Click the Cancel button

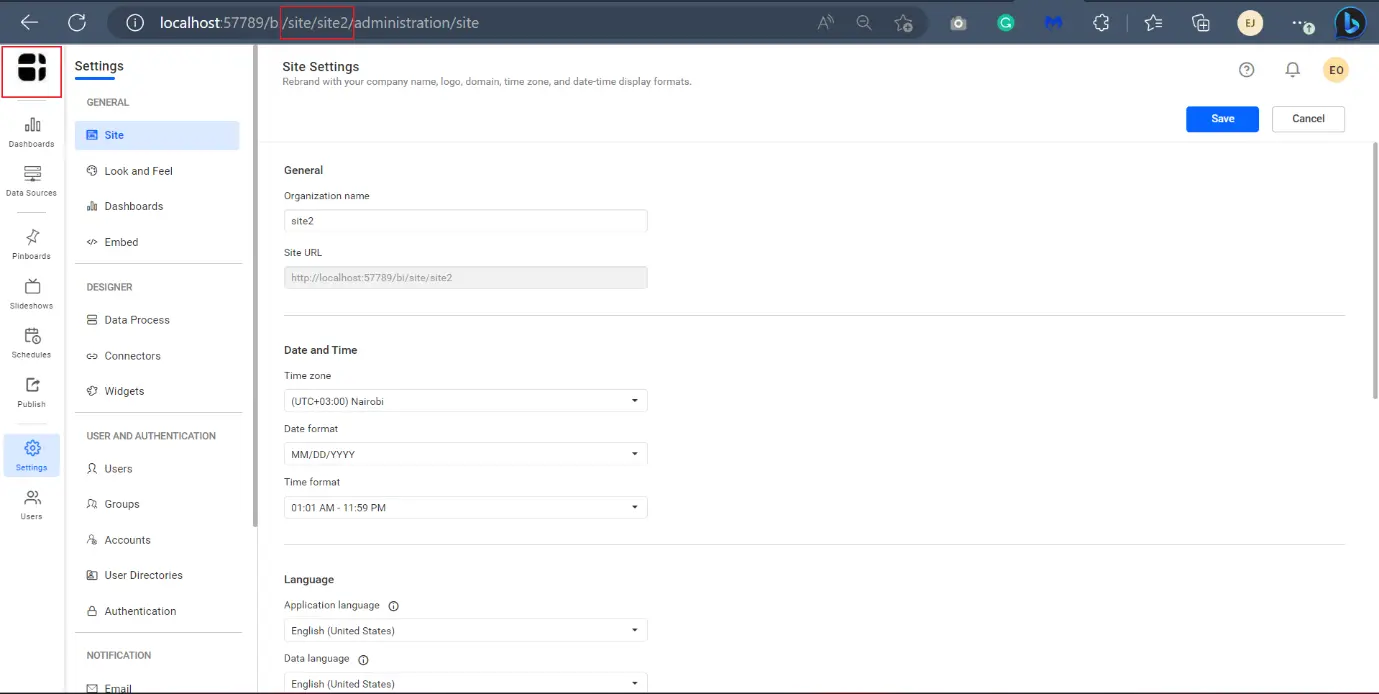coord(1308,118)
